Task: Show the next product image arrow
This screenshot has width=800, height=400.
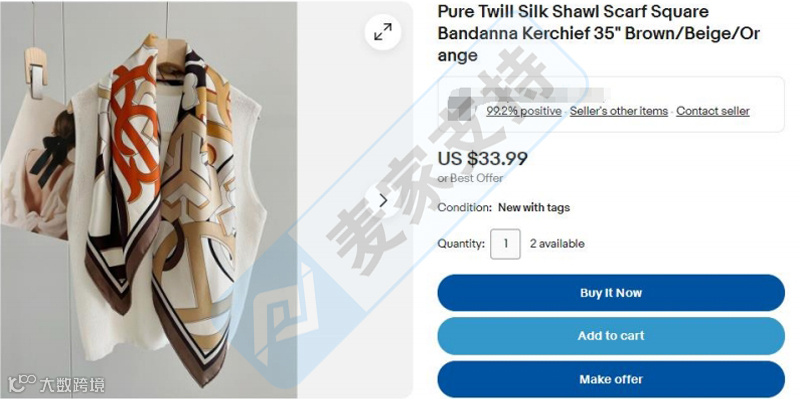Action: point(383,201)
